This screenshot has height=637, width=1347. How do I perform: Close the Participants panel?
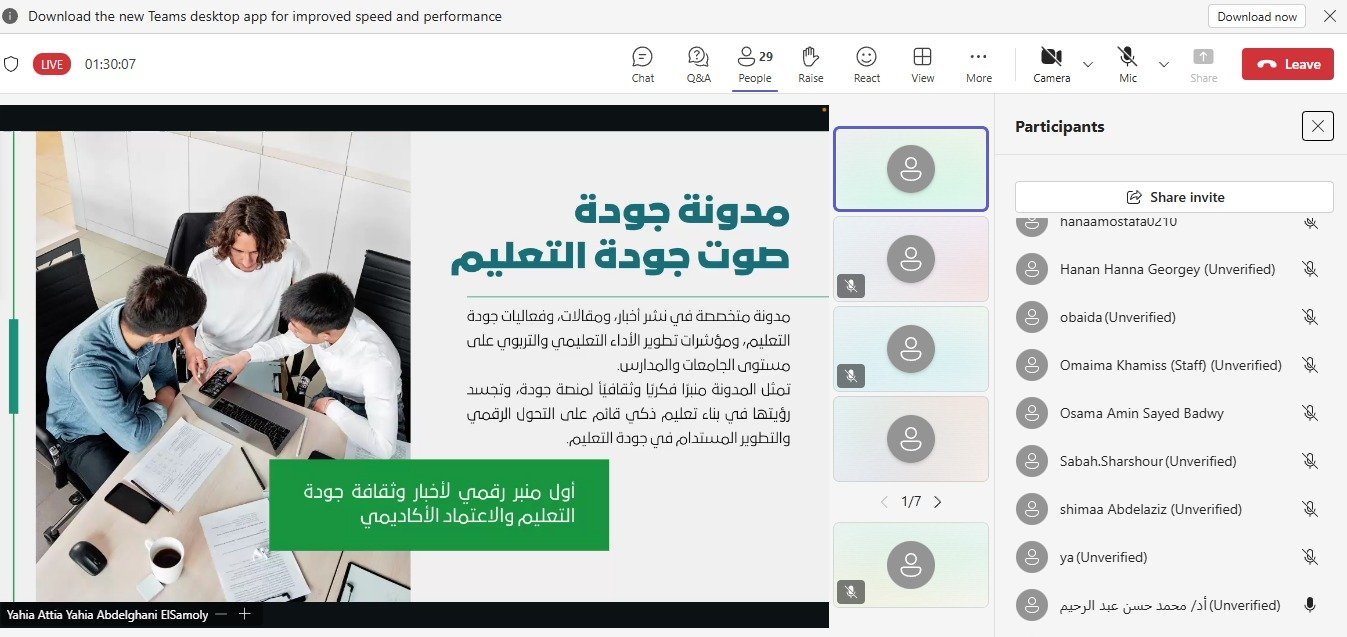1317,126
